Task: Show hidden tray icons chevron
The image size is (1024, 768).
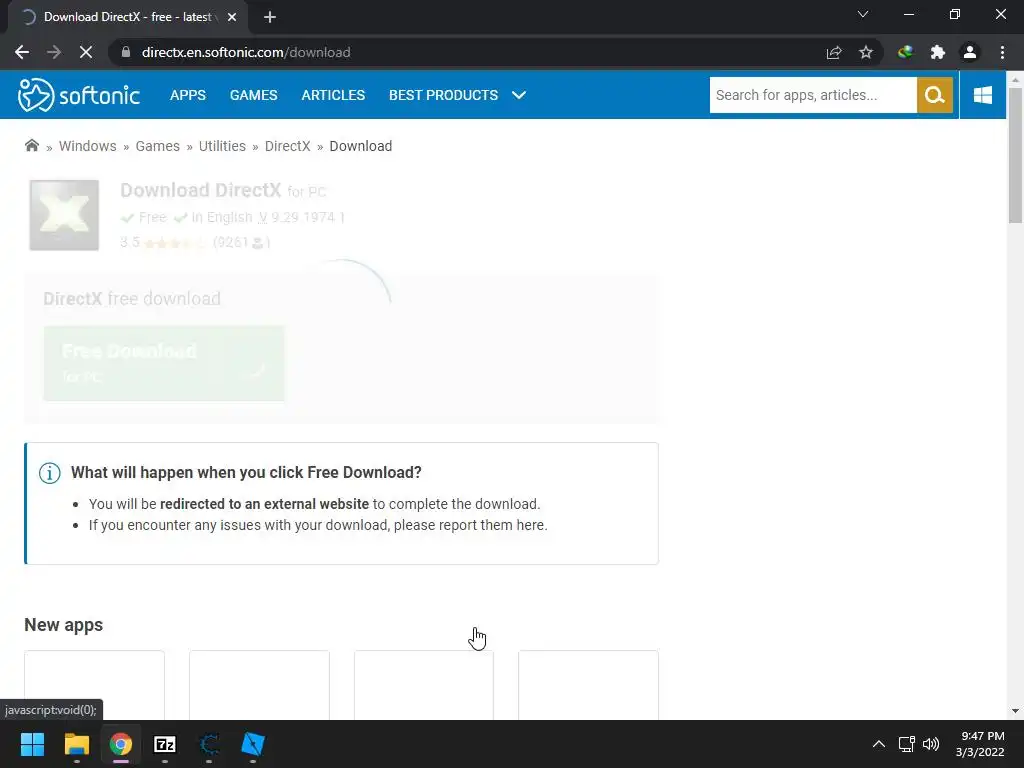Action: [879, 744]
